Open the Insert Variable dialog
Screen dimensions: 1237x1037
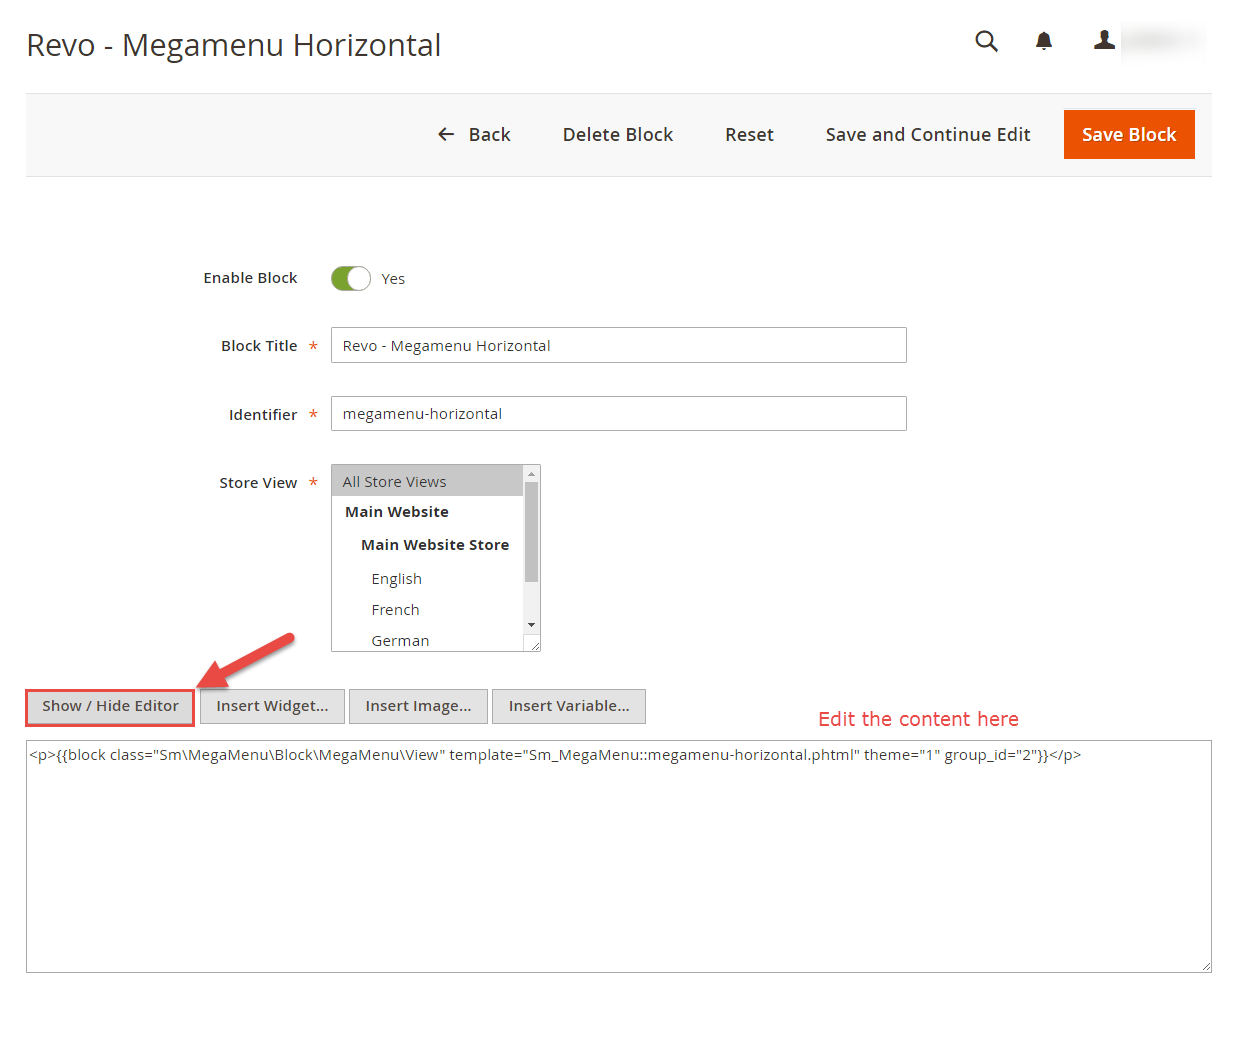tap(569, 706)
